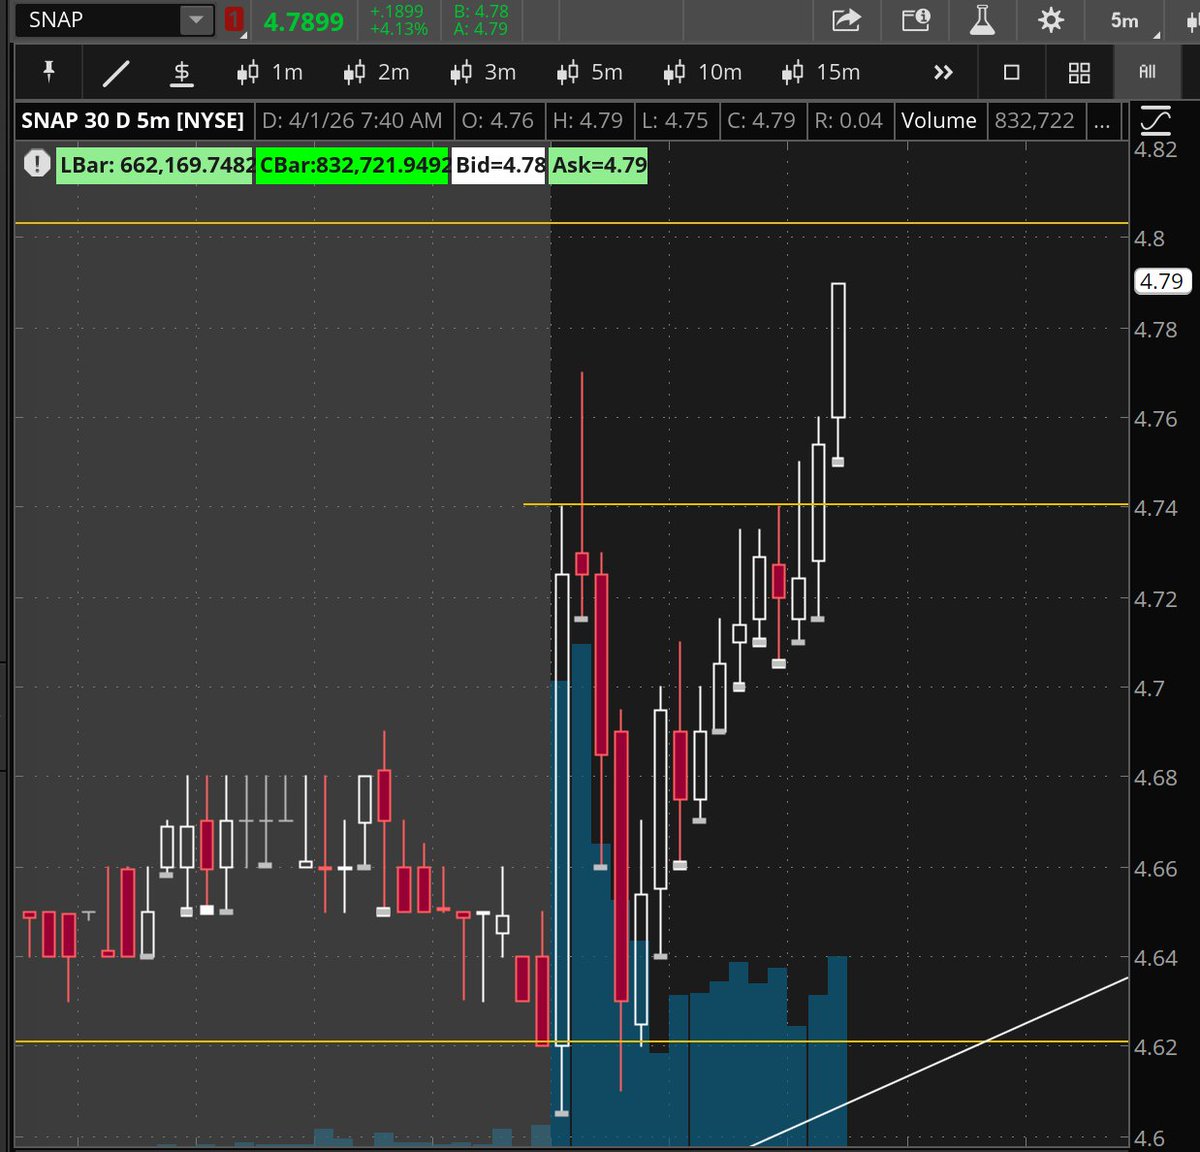Click the A: 4.79 ask quote in header

tap(481, 29)
